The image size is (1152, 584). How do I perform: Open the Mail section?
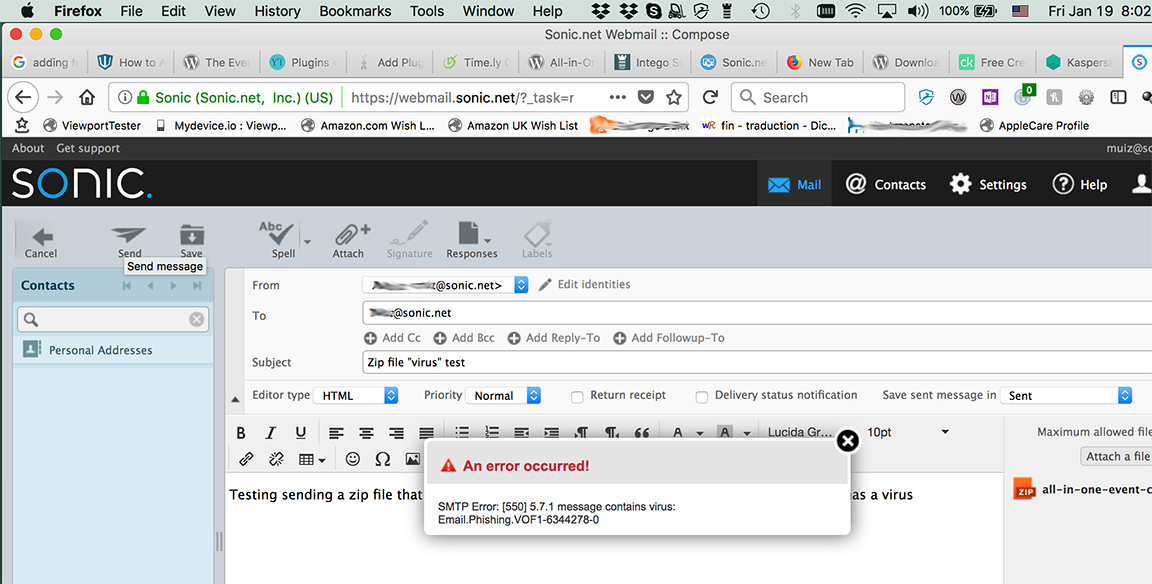[x=794, y=184]
